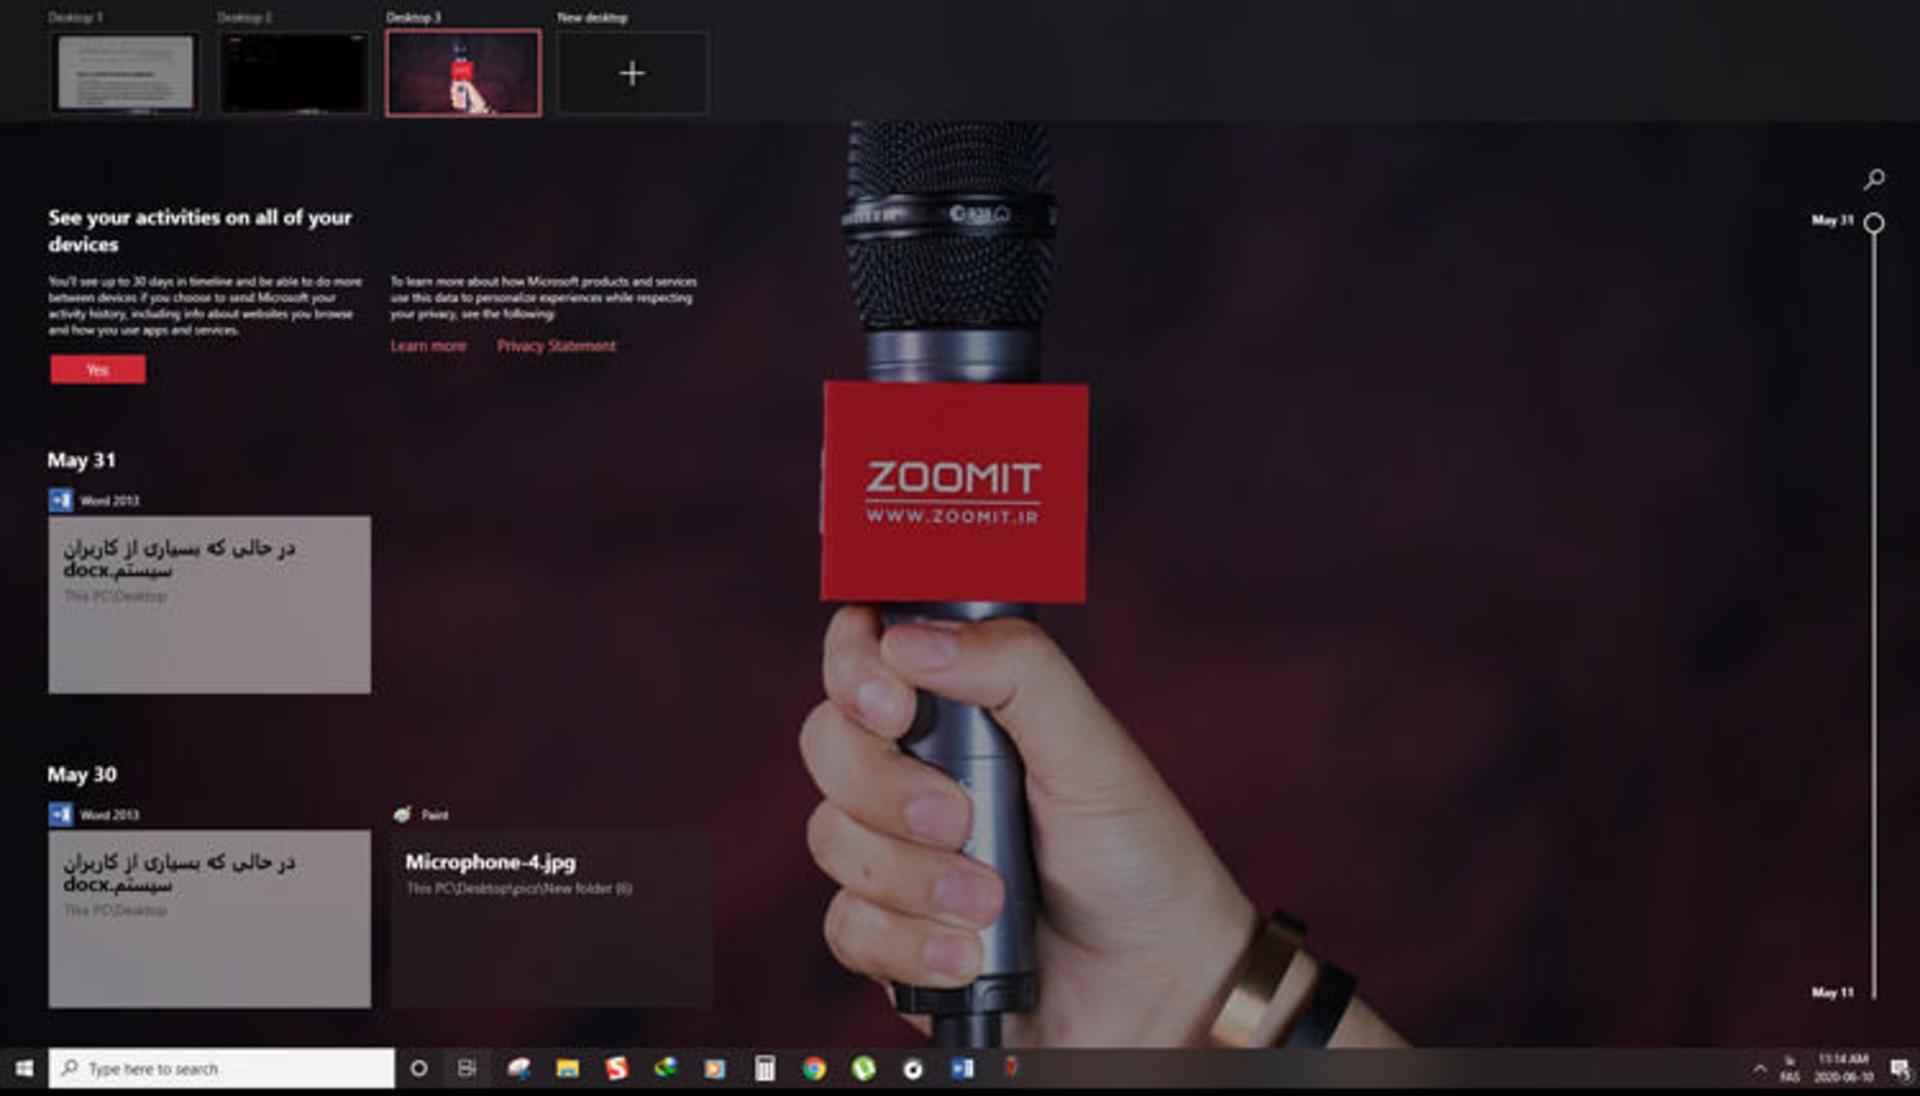Open the Learn more link
The width and height of the screenshot is (1920, 1096).
point(428,346)
